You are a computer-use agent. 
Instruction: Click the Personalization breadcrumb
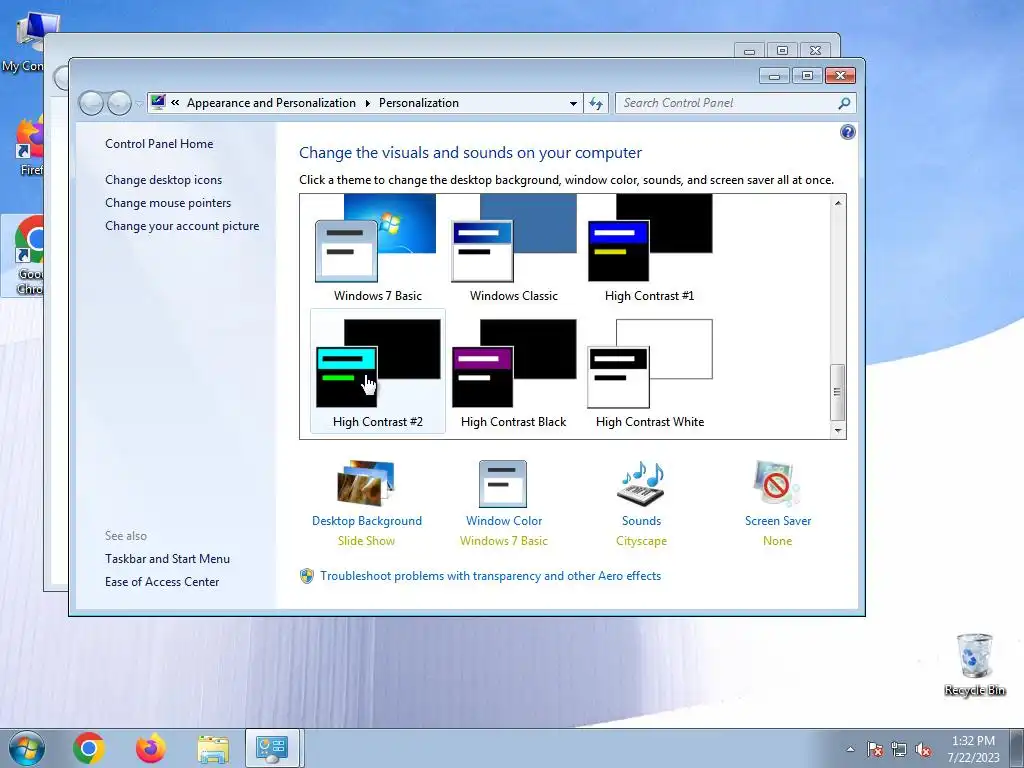coord(419,103)
